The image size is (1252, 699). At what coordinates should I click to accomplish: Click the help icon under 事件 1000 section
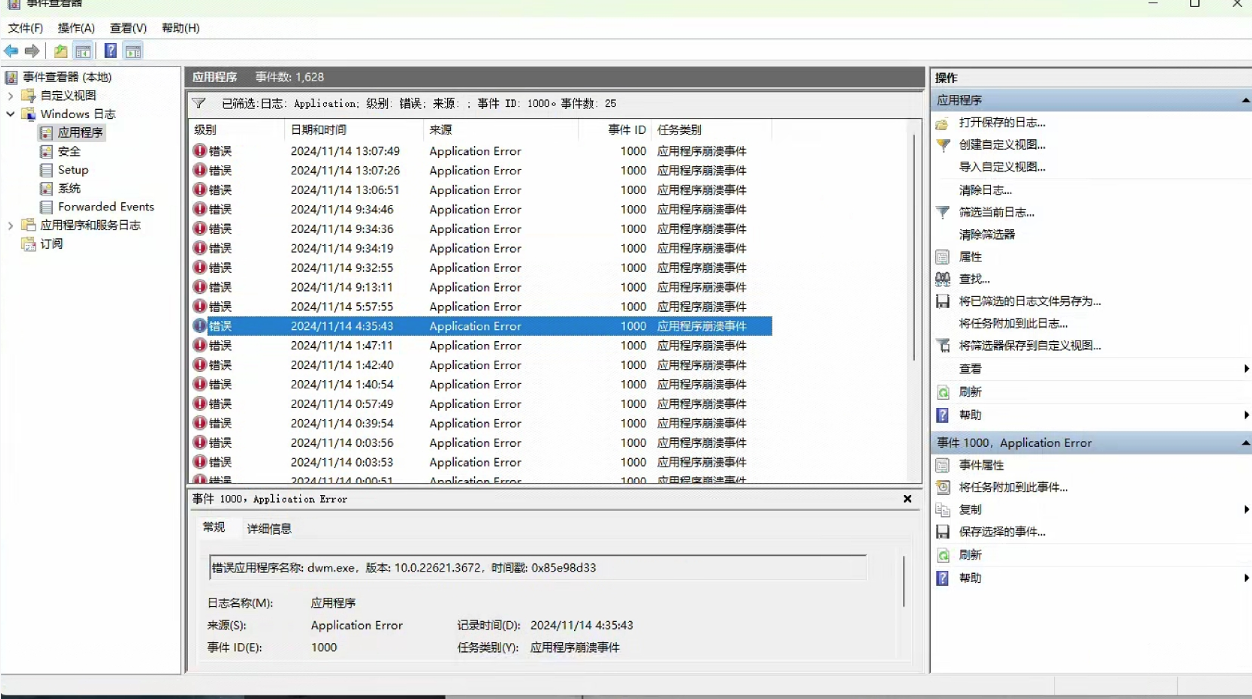942,578
